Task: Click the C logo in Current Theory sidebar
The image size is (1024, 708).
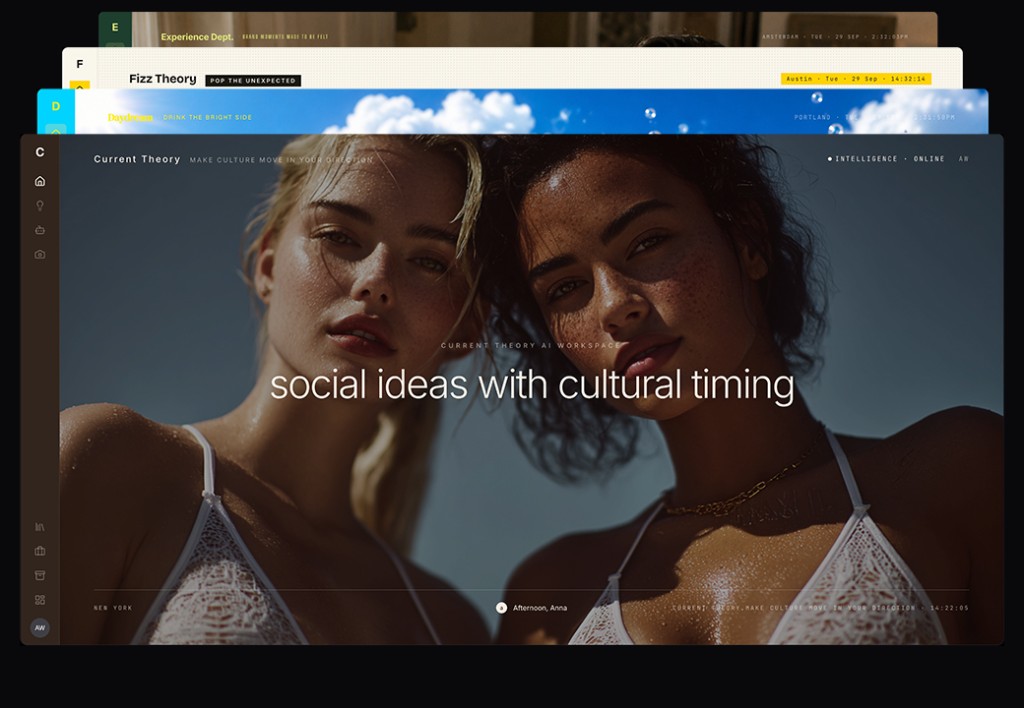Action: 40,152
